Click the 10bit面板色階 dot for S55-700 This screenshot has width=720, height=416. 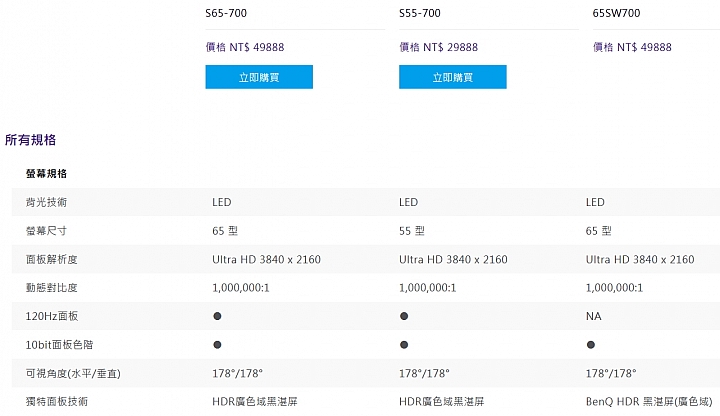(x=404, y=345)
